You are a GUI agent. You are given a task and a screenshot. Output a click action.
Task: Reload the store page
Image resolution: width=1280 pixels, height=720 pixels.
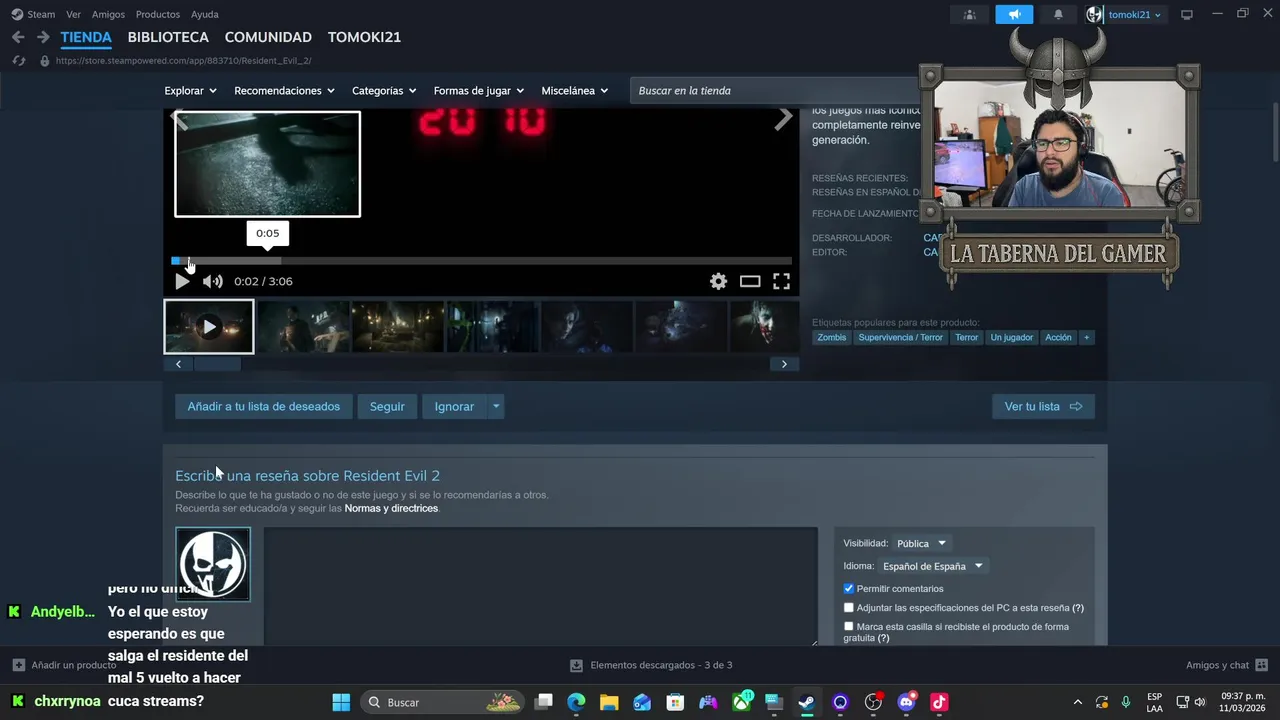[18, 61]
